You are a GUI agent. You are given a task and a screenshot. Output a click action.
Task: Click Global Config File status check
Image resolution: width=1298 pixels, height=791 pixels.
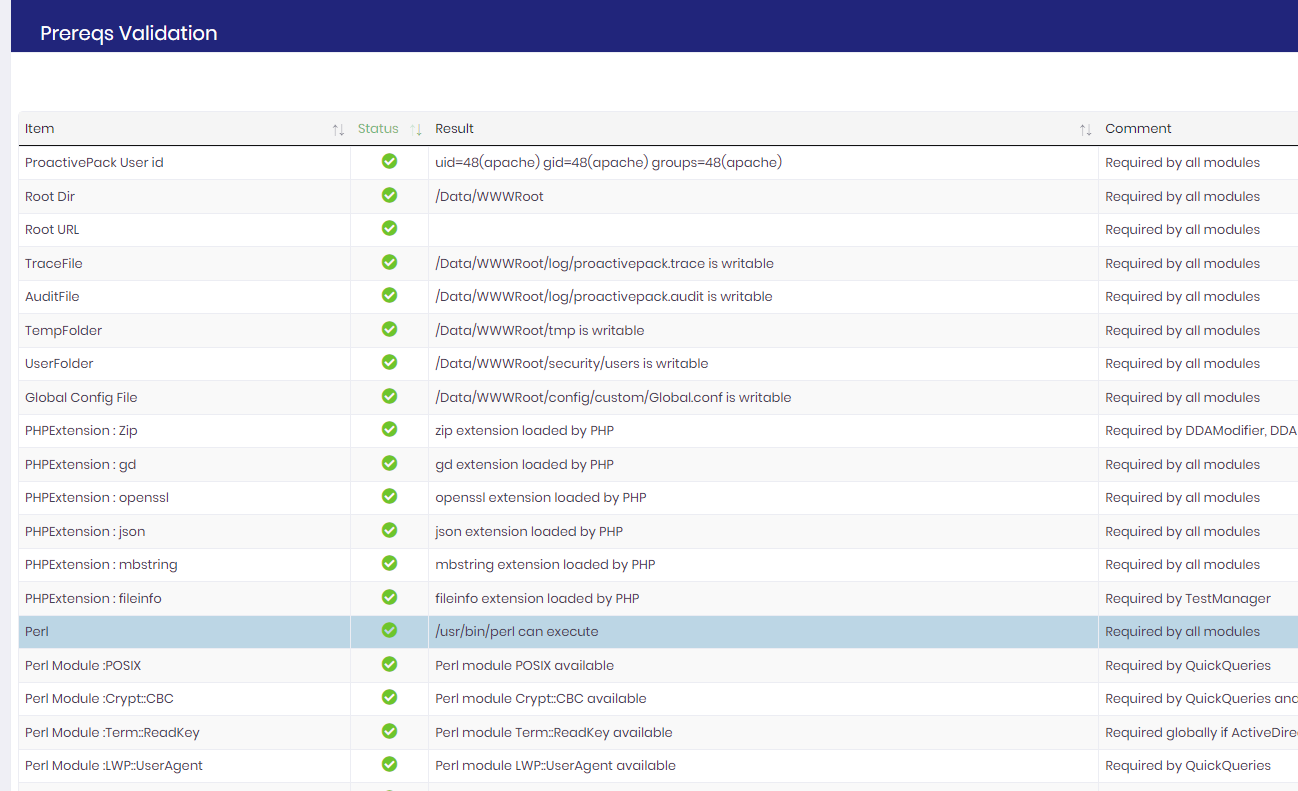coord(389,396)
